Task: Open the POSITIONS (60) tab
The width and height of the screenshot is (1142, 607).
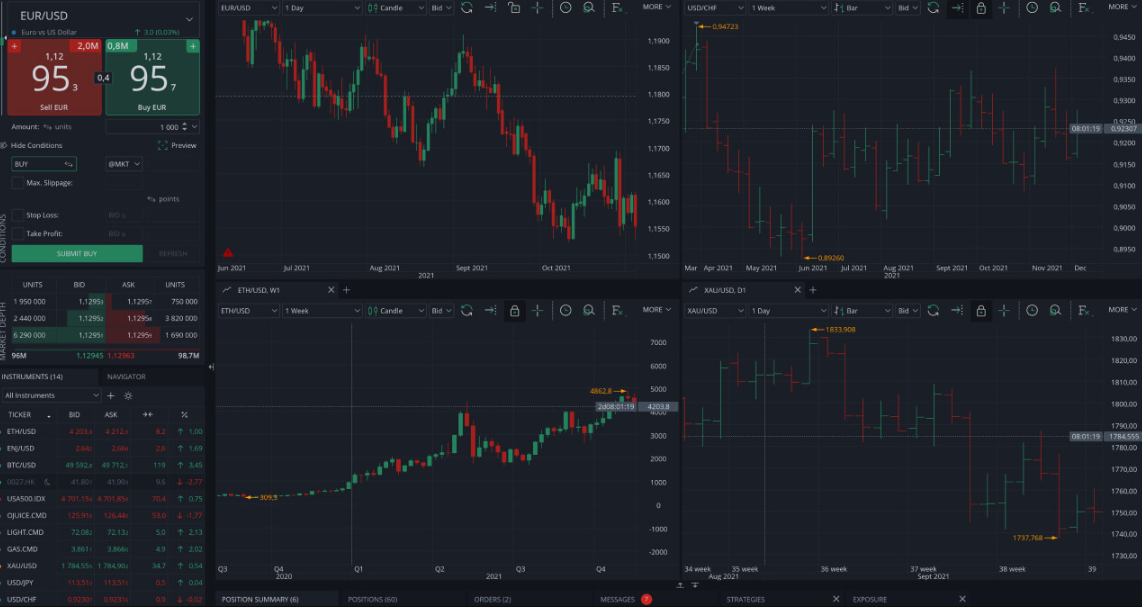Action: pyautogui.click(x=372, y=600)
